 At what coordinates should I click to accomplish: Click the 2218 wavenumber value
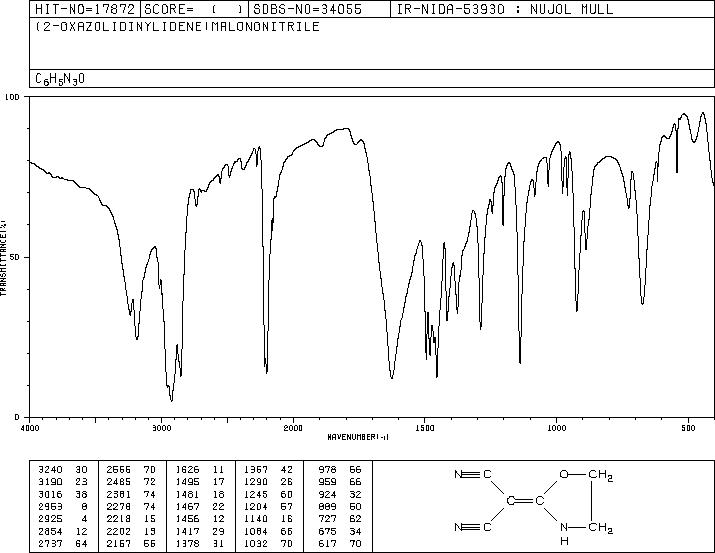pyautogui.click(x=119, y=519)
